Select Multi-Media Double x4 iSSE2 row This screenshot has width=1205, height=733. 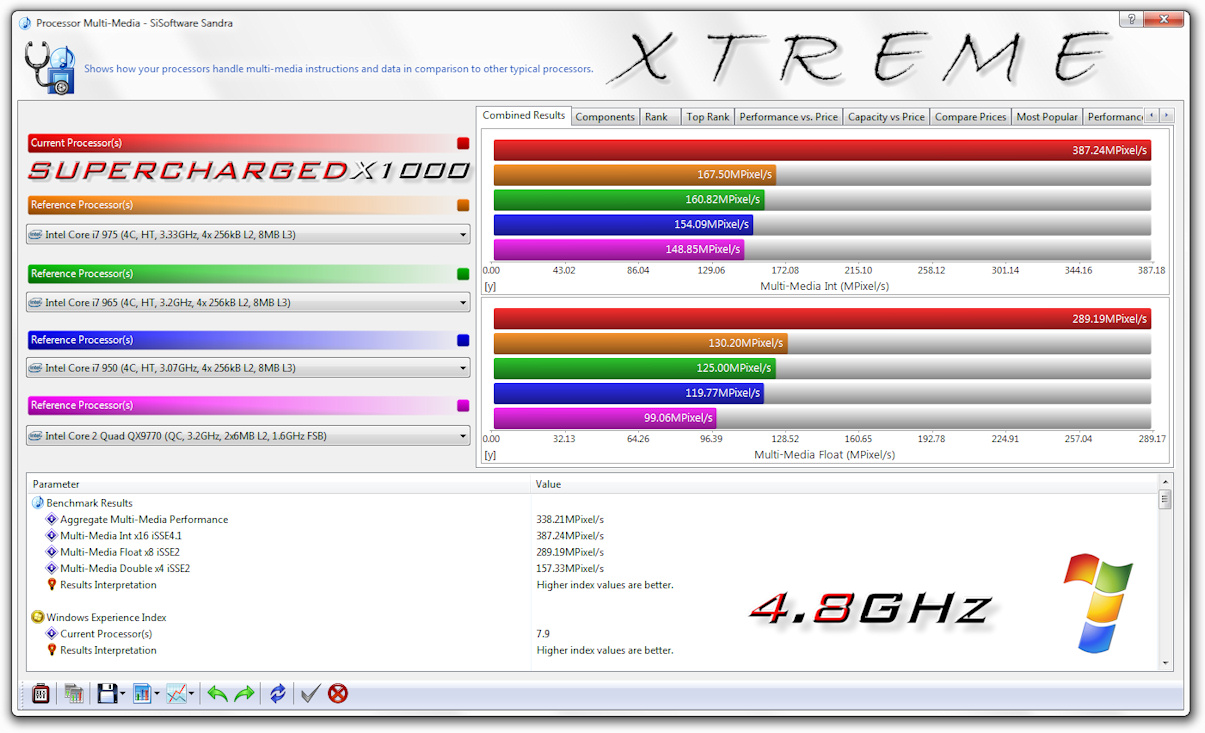tap(125, 568)
